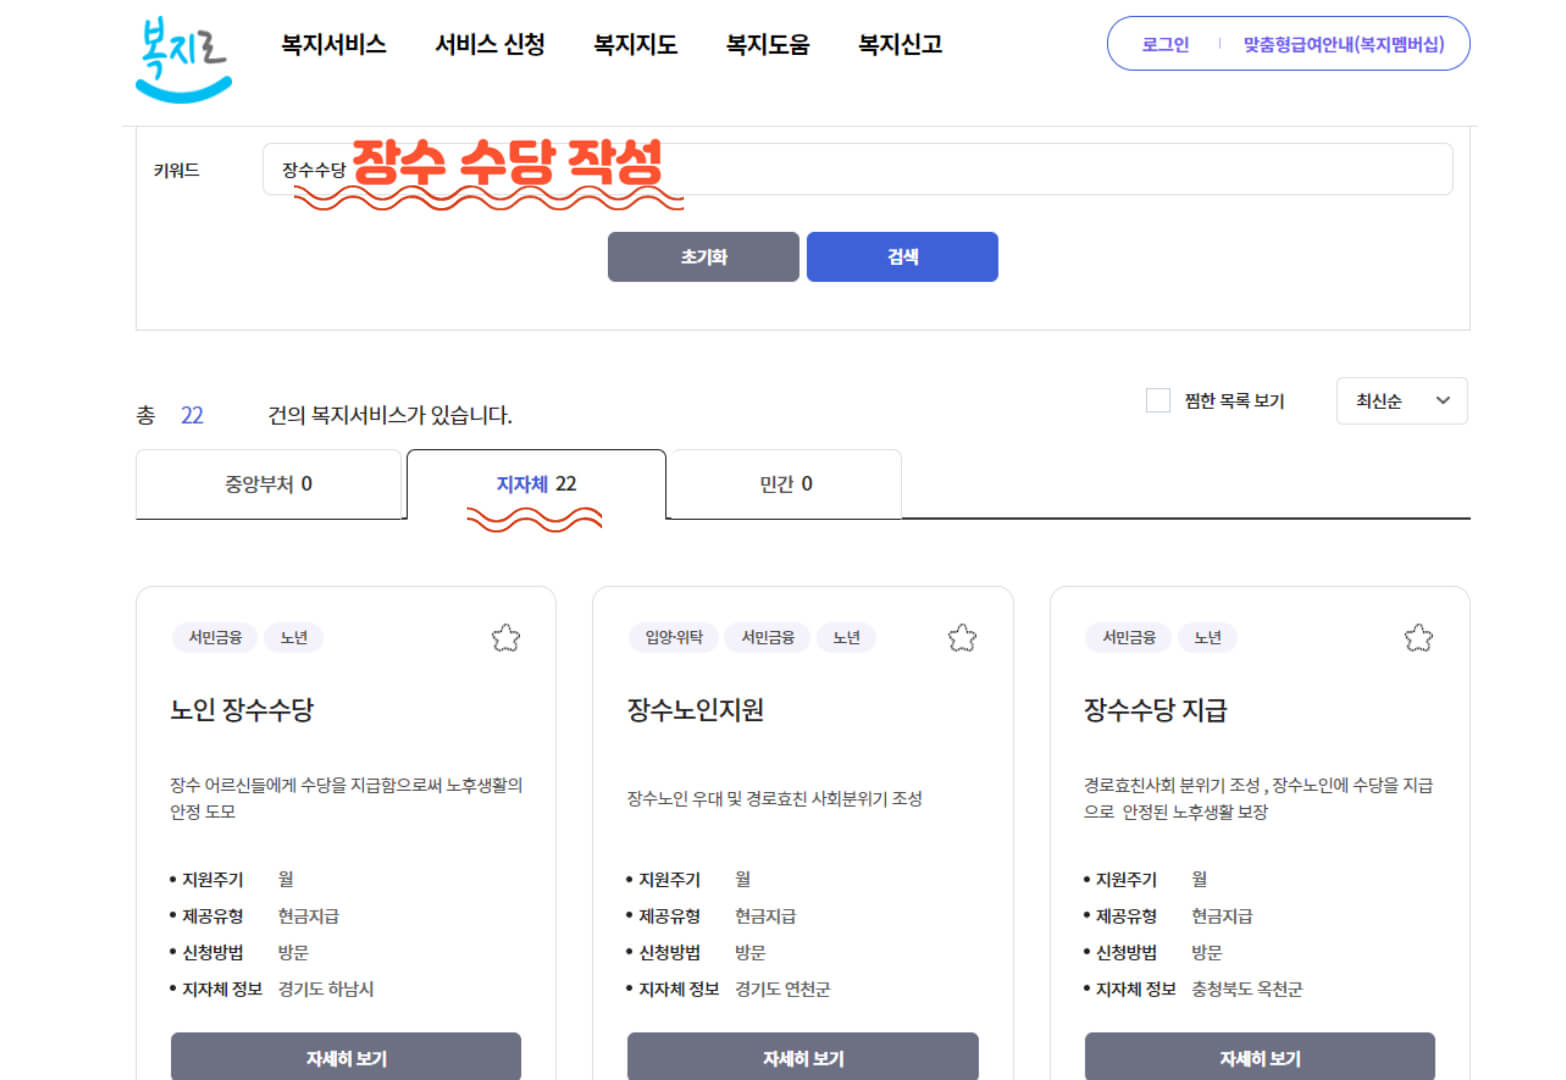Image resolution: width=1566 pixels, height=1080 pixels.
Task: Enable the 찜한 목록 보기 checkbox
Action: click(x=1158, y=400)
